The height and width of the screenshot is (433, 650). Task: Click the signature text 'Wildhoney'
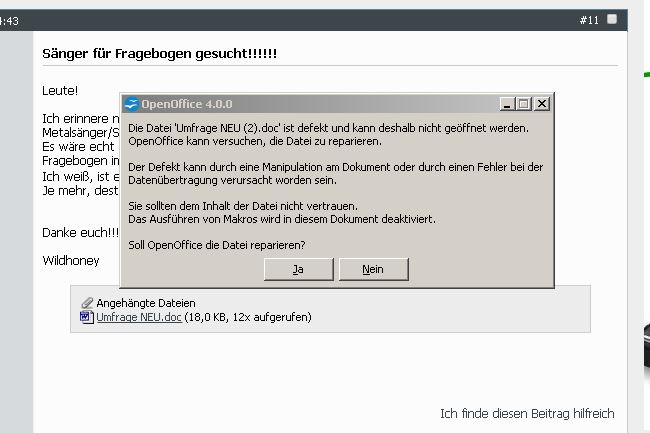71,261
